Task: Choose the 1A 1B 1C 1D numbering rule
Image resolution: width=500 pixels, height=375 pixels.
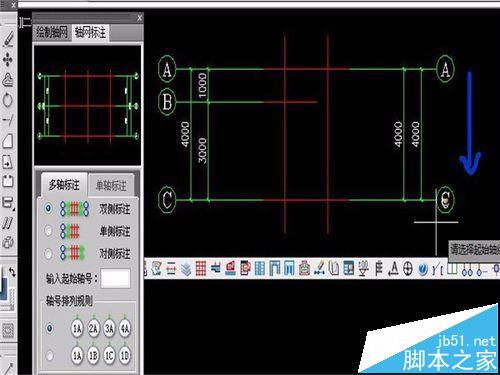Action: (49, 355)
